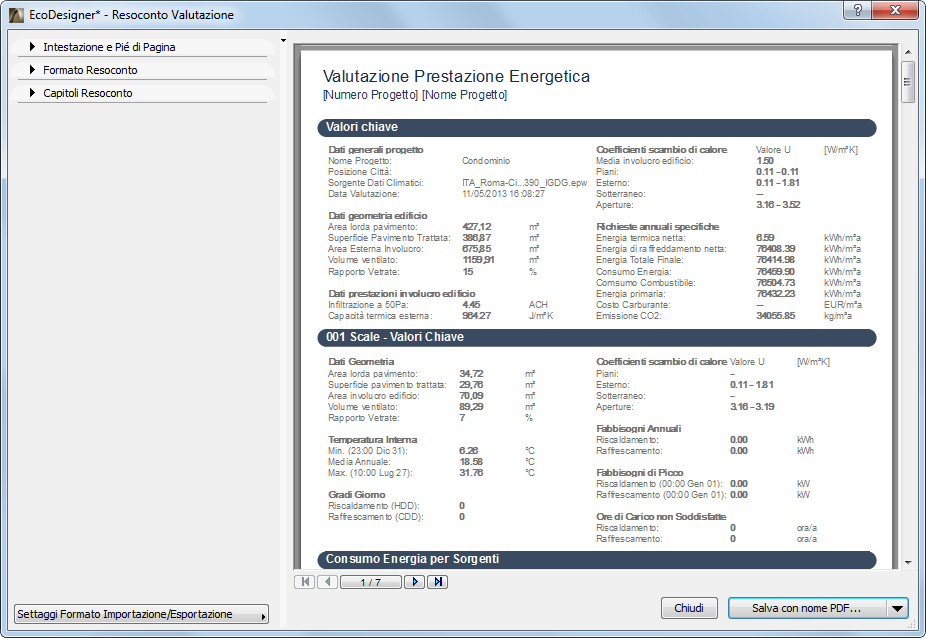This screenshot has width=926, height=638.
Task: Click the Data Valutazione date value
Action: [503, 194]
